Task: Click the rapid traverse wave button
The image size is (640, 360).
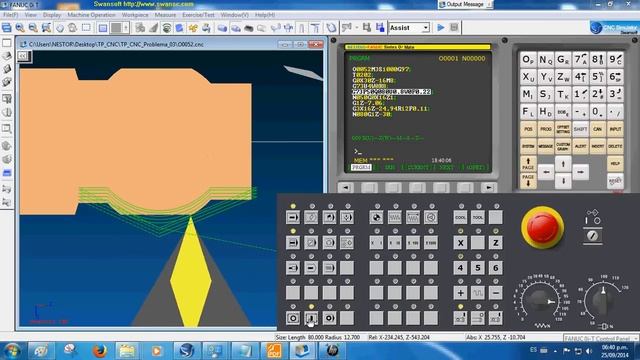Action: [x=478, y=293]
